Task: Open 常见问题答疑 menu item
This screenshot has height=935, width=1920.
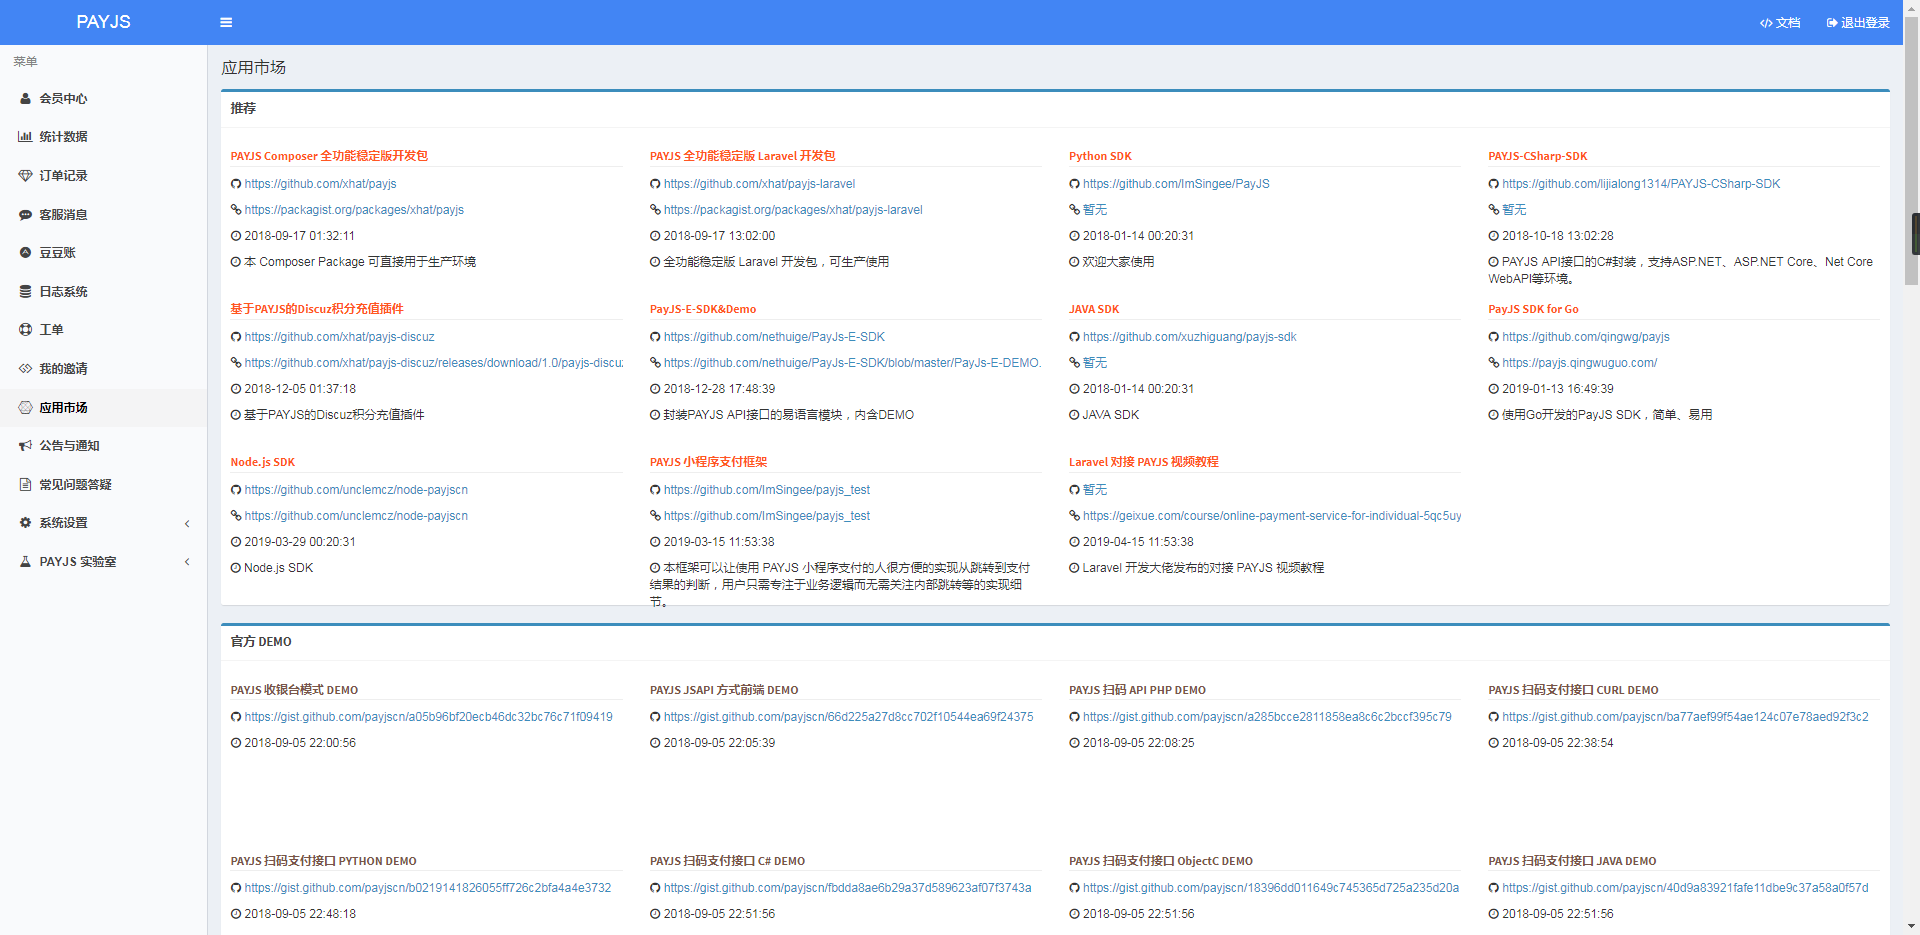Action: point(104,485)
